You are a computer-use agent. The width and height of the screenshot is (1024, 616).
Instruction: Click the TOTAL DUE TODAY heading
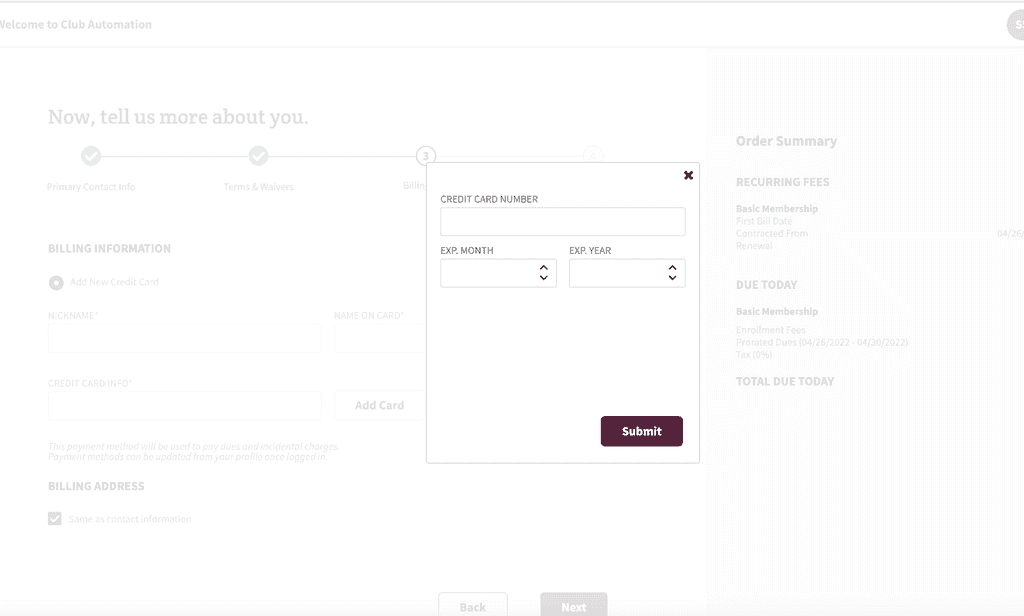pos(785,381)
